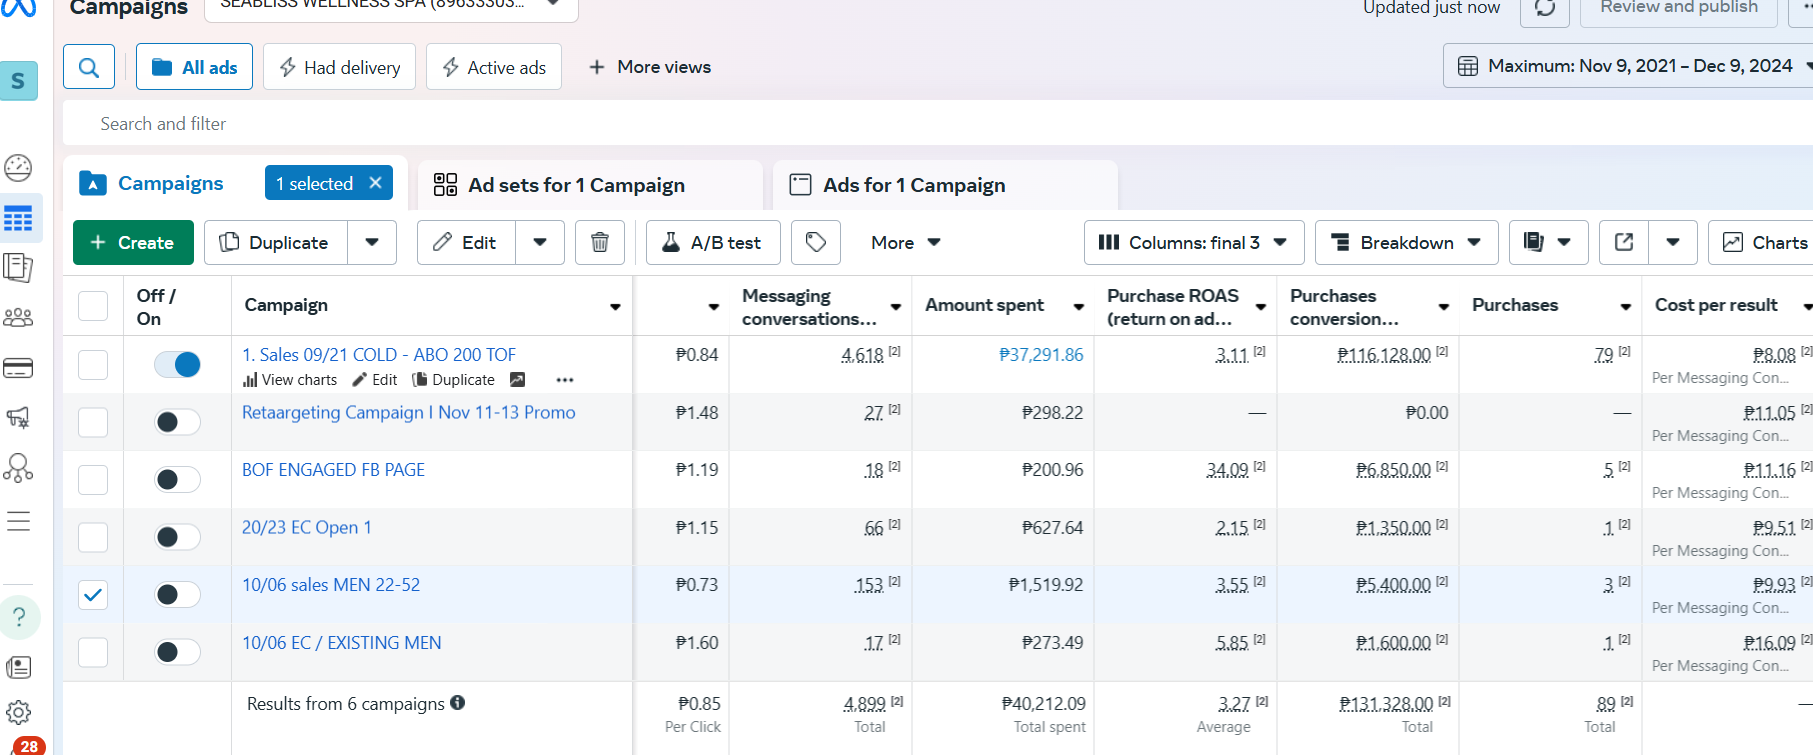The image size is (1813, 755).
Task: Refresh data with the circular arrow icon
Action: click(x=1545, y=8)
